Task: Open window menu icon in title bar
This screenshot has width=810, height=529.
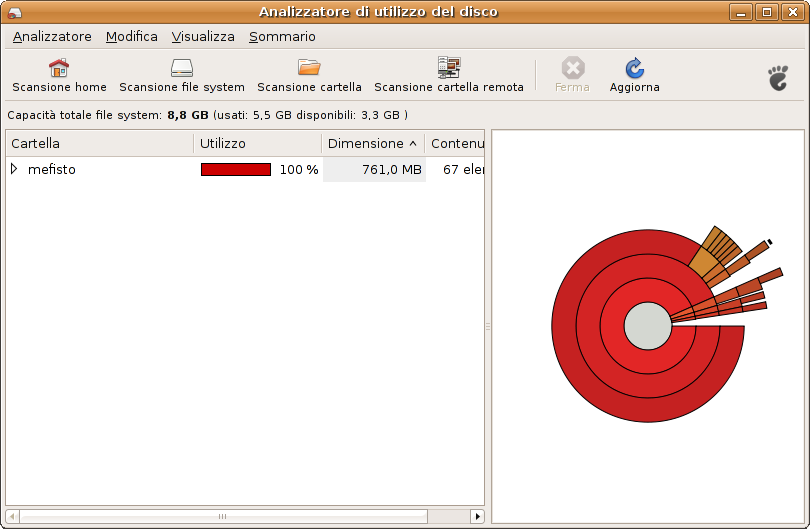Action: click(13, 12)
